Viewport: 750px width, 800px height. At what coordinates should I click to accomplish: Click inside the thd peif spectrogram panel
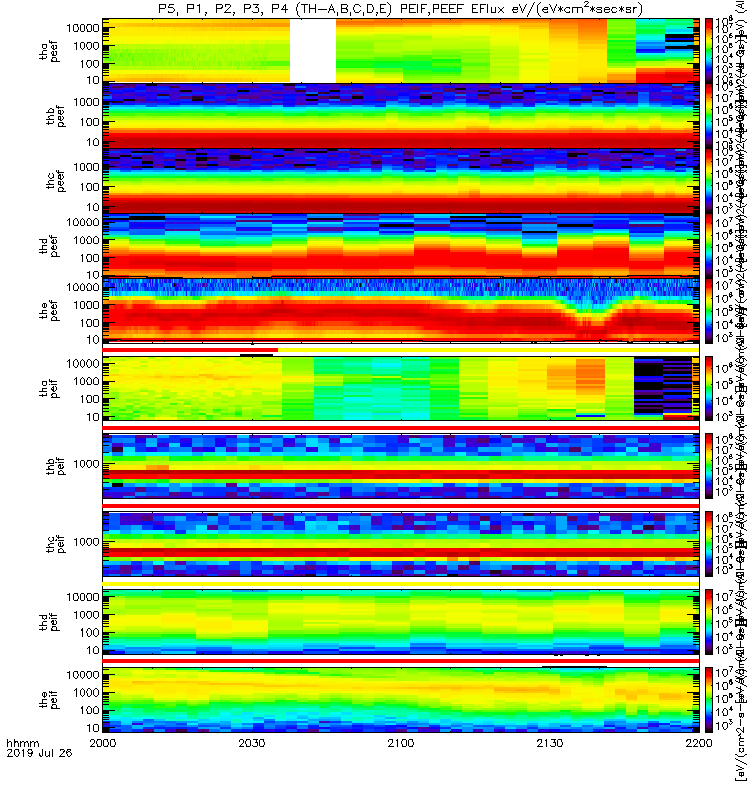(x=401, y=621)
